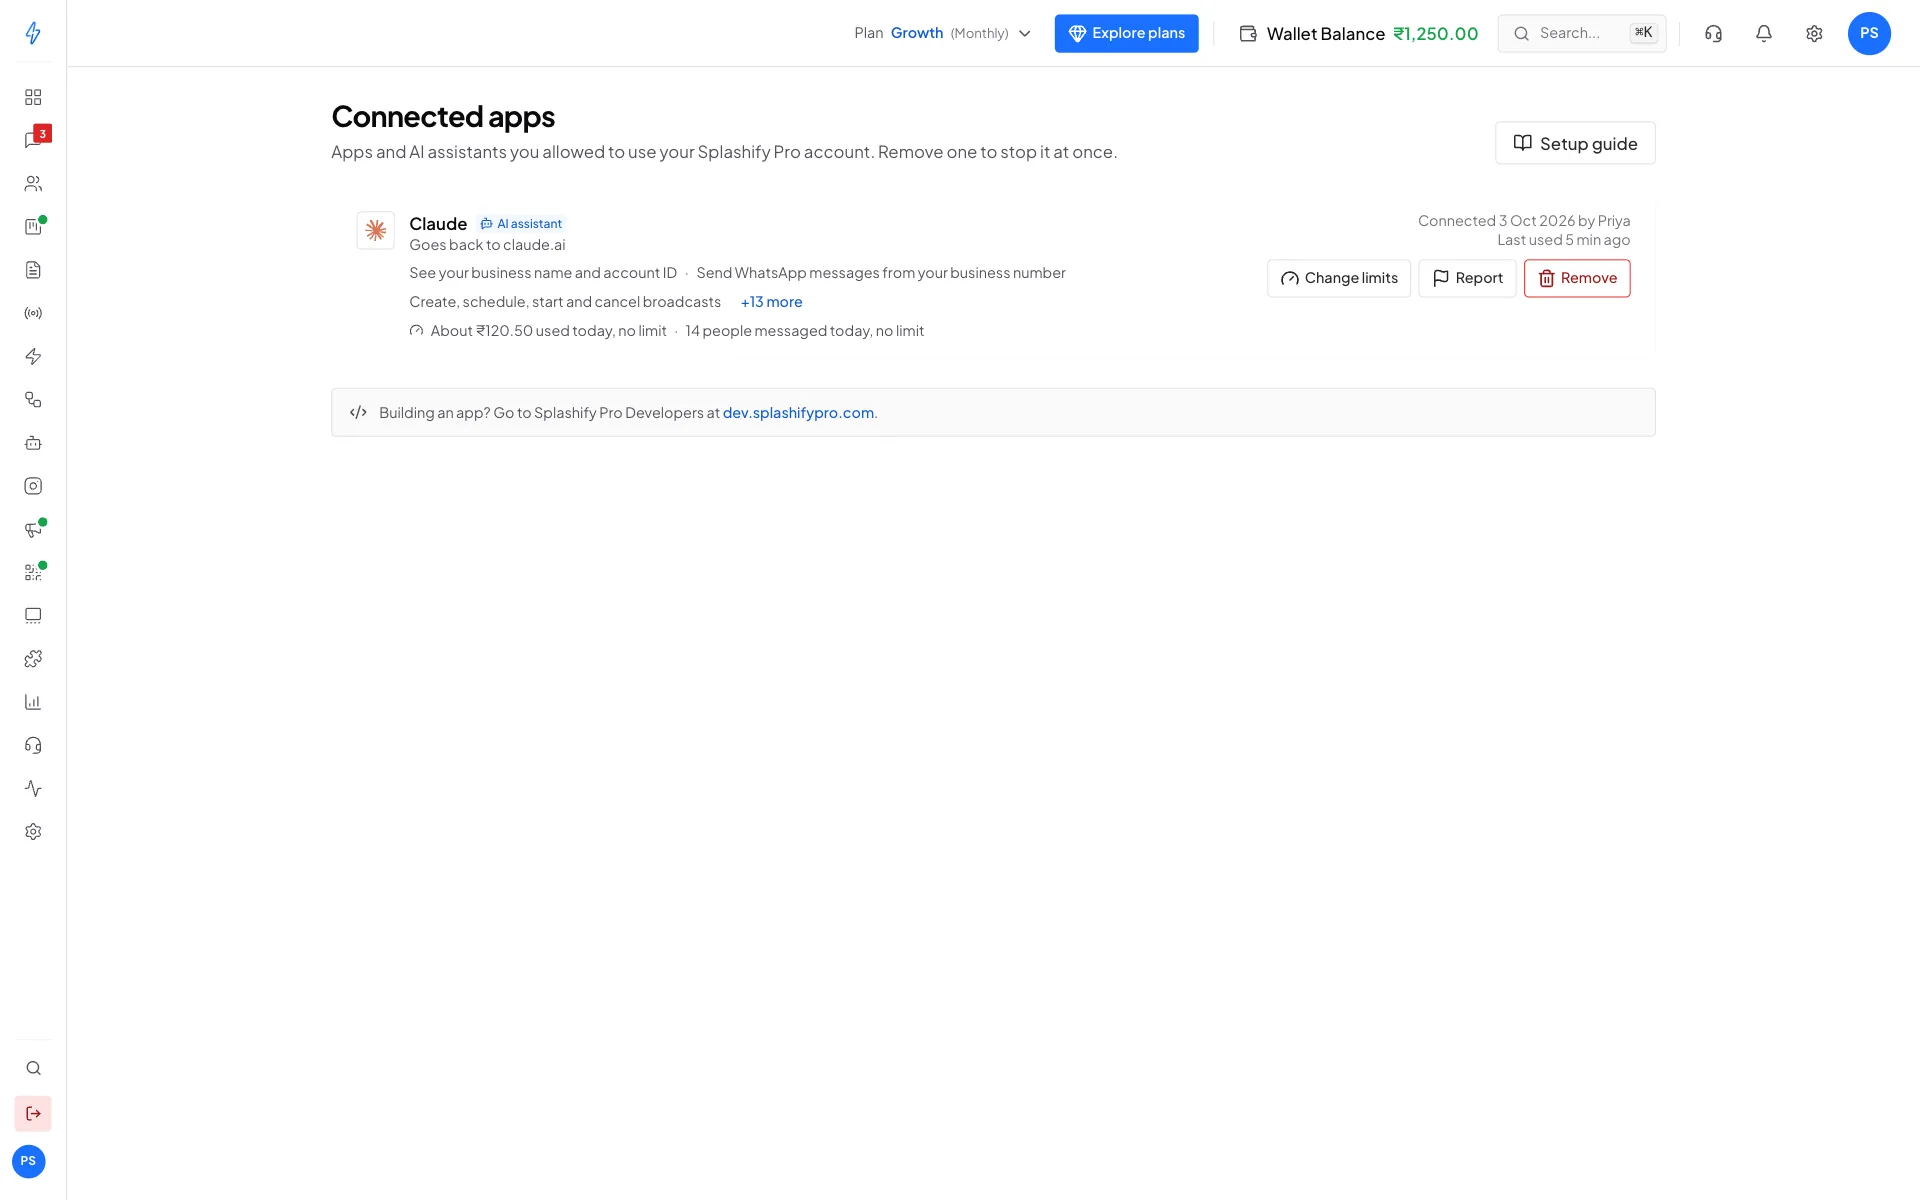This screenshot has width=1920, height=1200.
Task: Open the QR code icon in sidebar
Action: point(33,573)
